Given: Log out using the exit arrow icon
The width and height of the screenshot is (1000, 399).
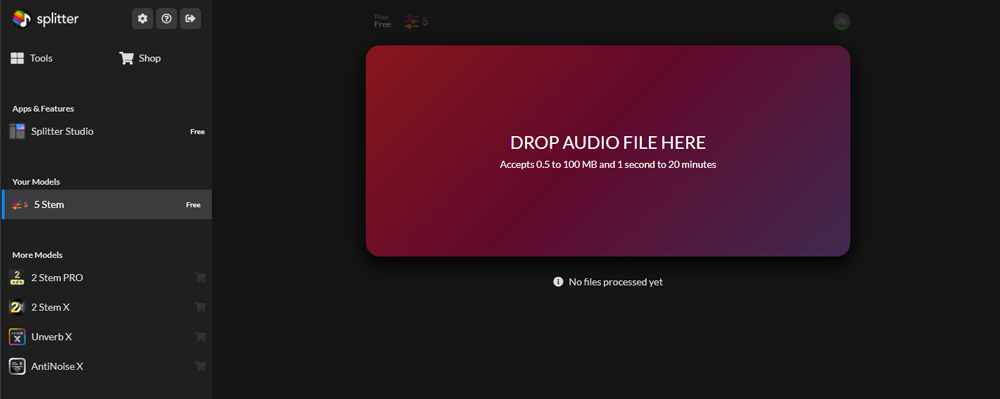Looking at the screenshot, I should click(x=190, y=19).
